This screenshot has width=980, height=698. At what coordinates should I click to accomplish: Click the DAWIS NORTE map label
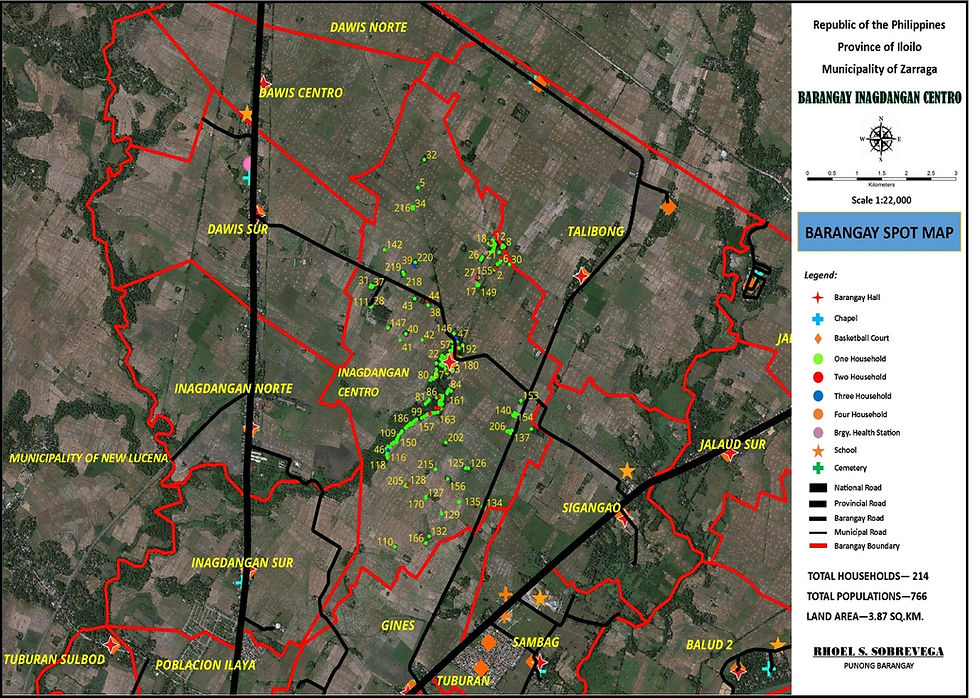pyautogui.click(x=369, y=27)
